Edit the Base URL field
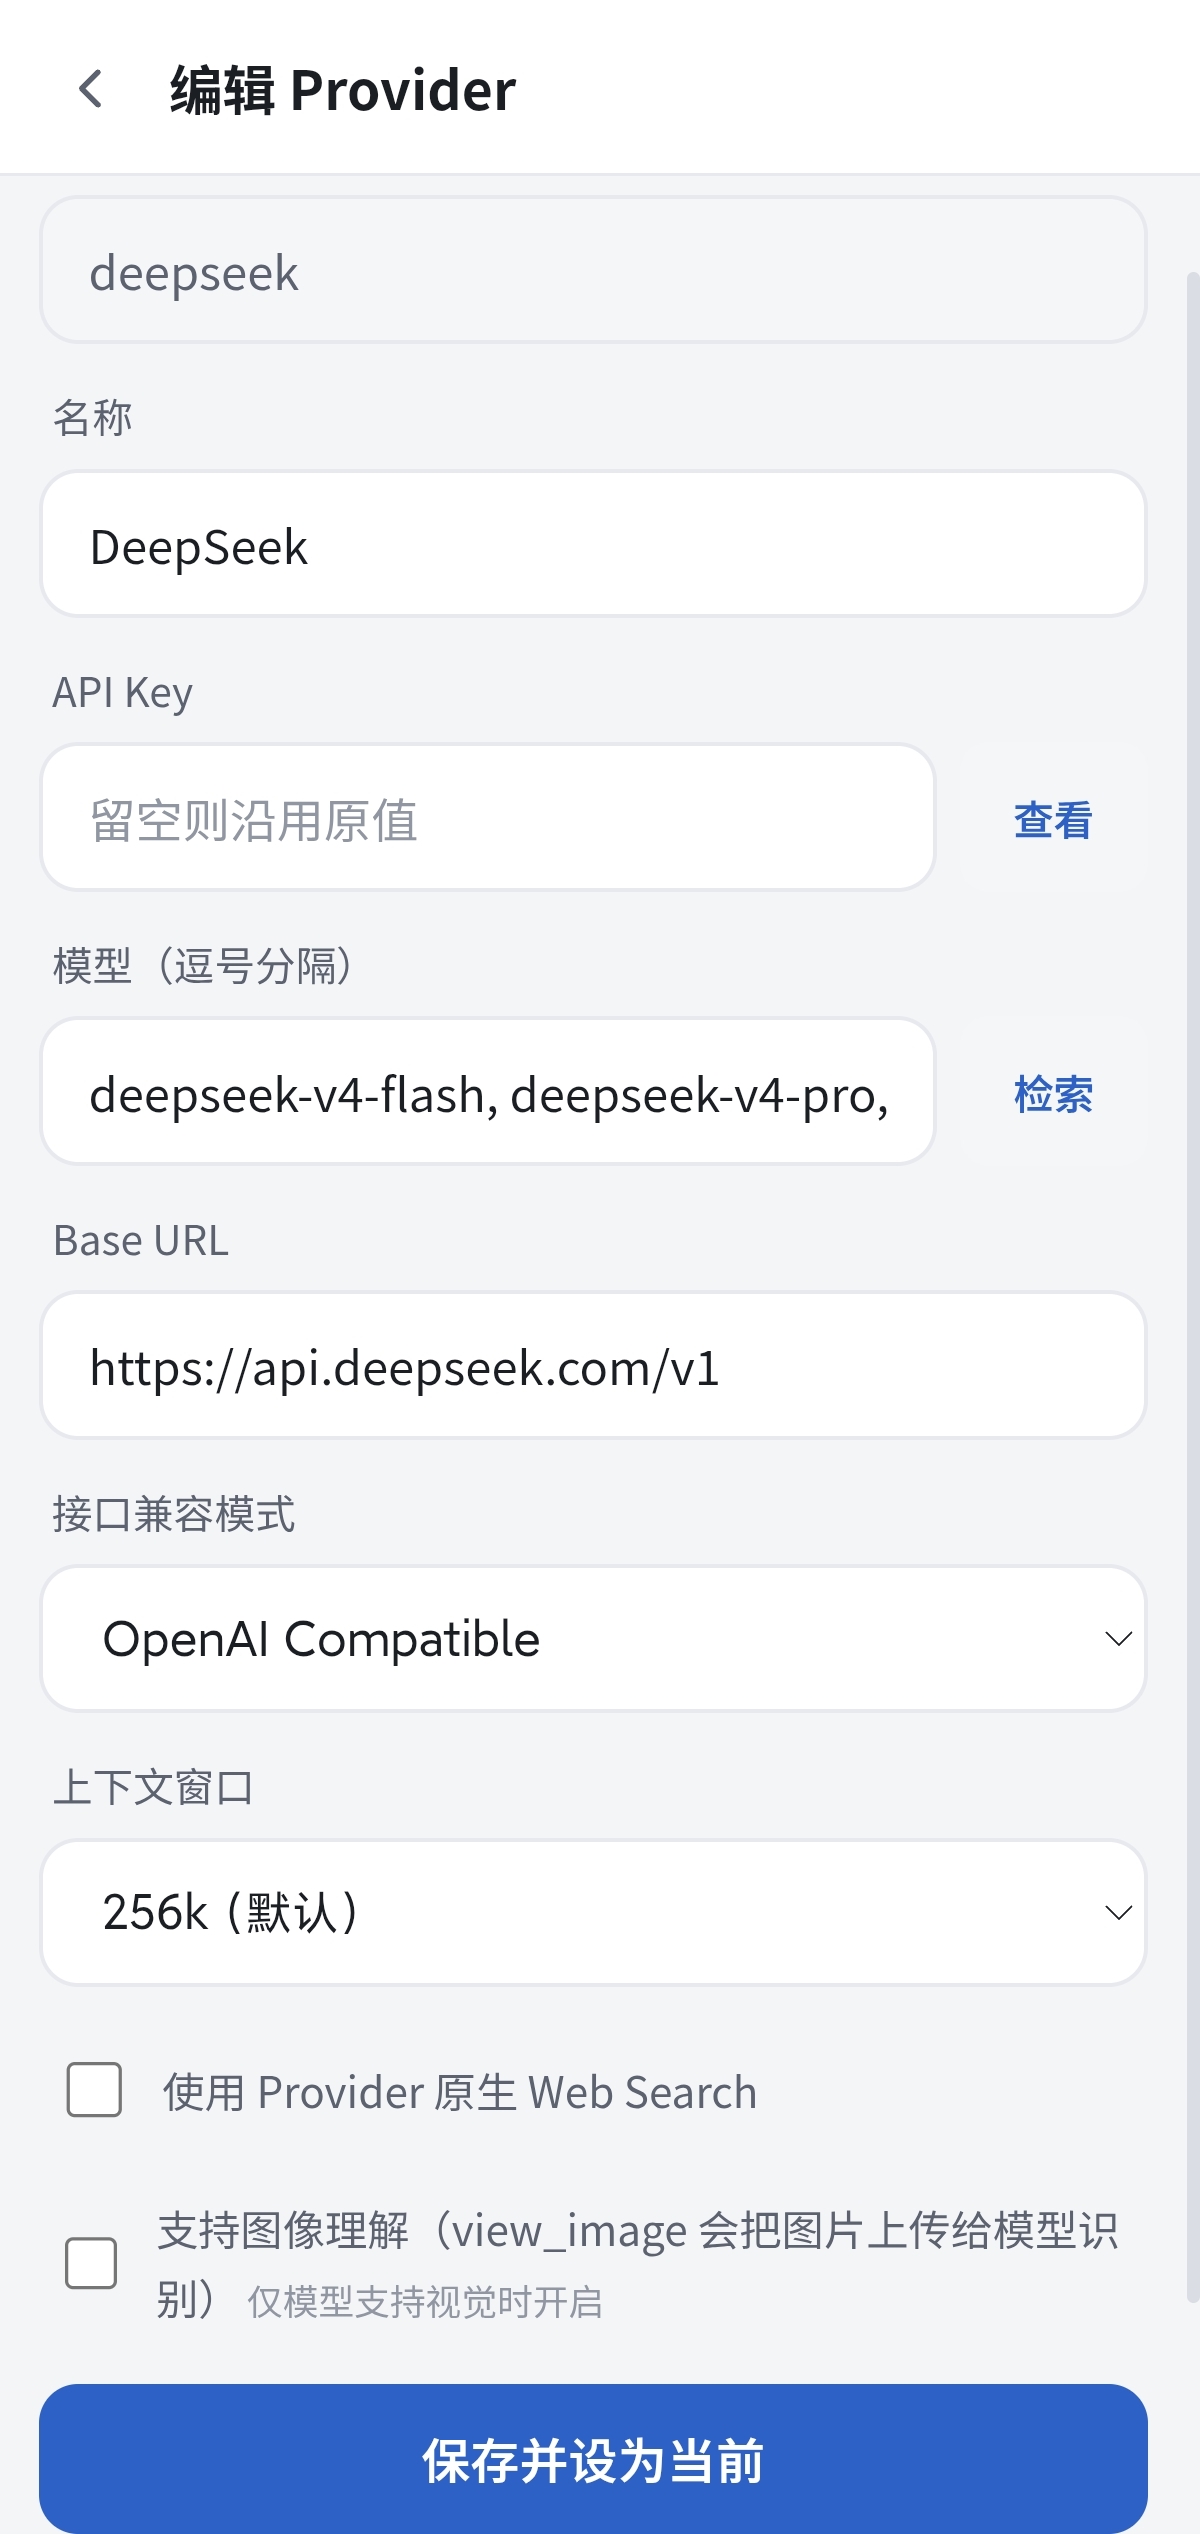The image size is (1200, 2534). click(x=593, y=1365)
